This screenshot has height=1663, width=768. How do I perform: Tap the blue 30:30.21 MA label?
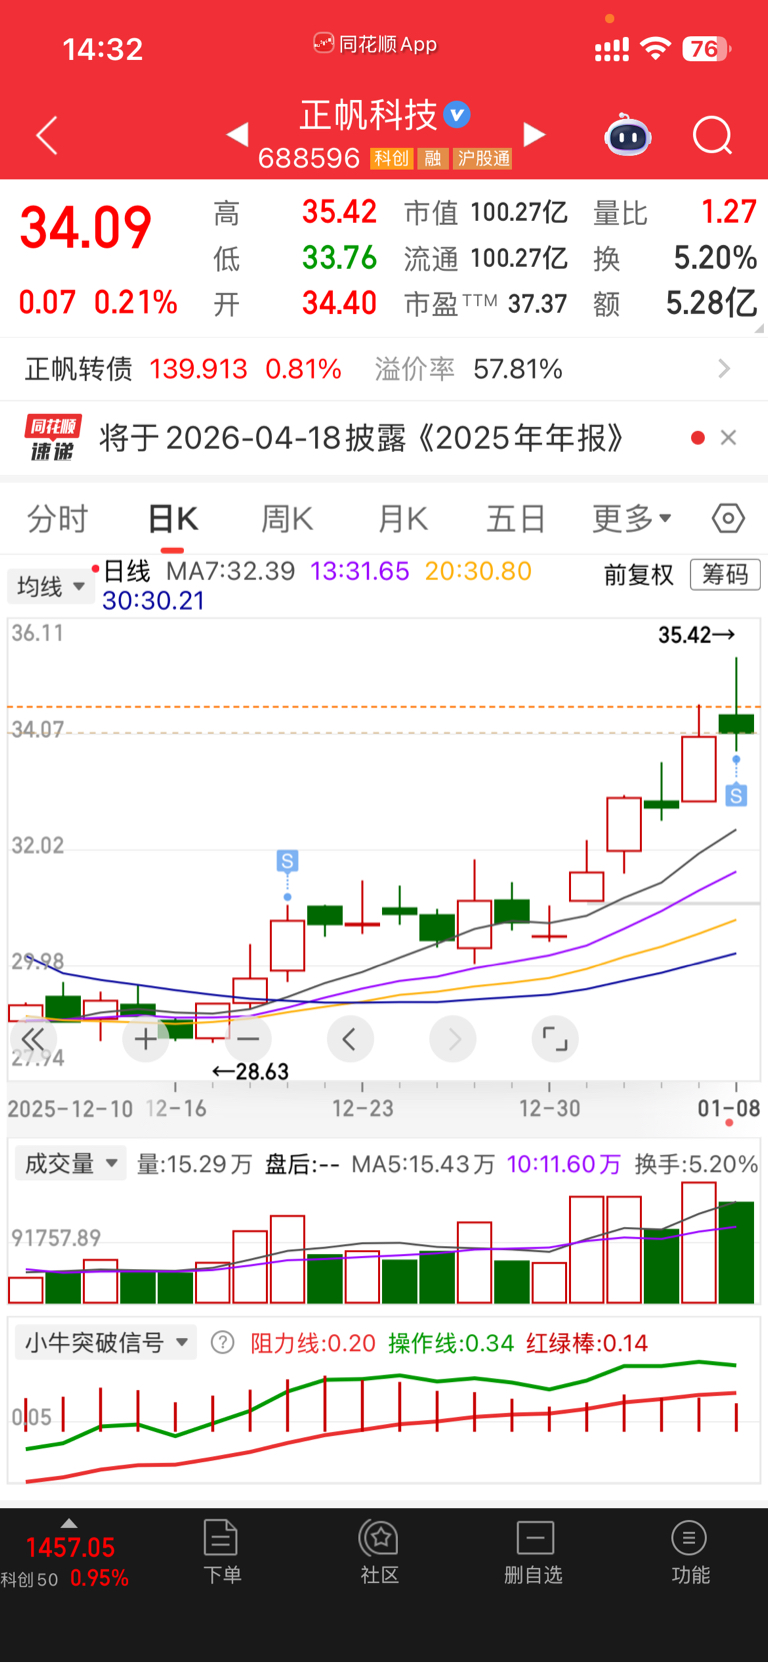(x=153, y=600)
